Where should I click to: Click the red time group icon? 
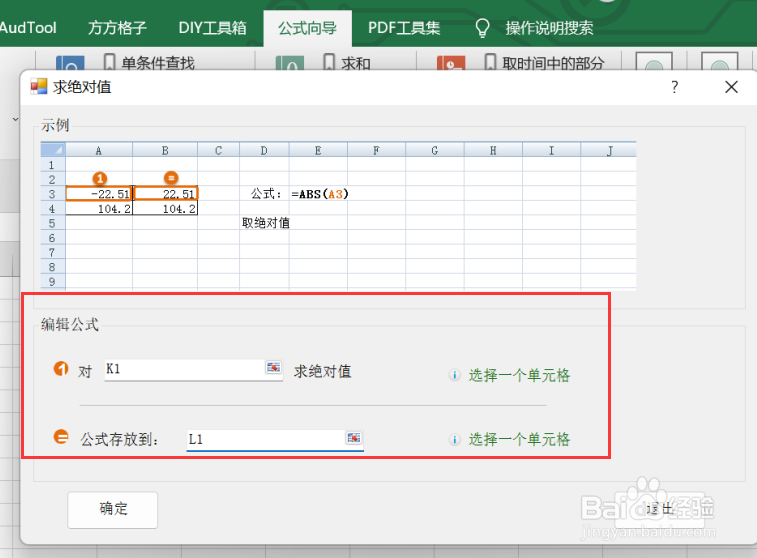click(451, 63)
